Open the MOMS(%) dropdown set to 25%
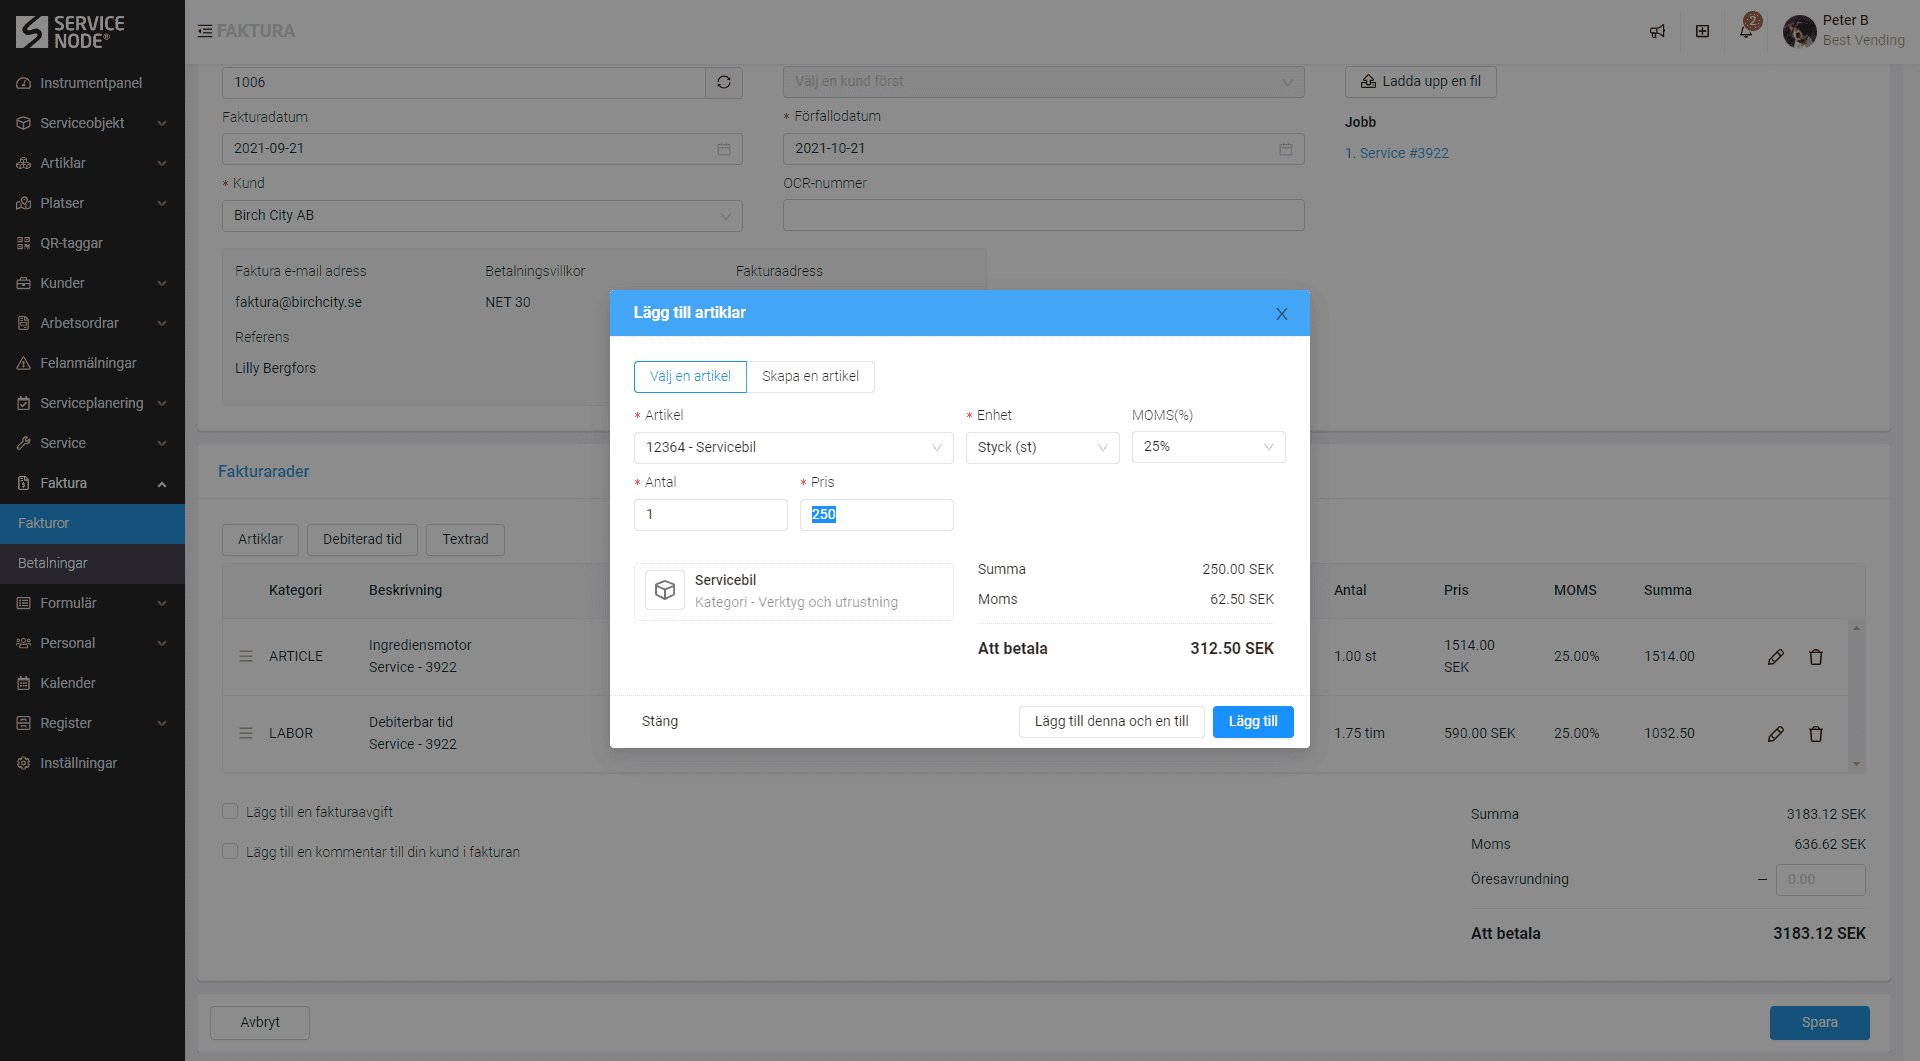The image size is (1920, 1061). [x=1208, y=447]
